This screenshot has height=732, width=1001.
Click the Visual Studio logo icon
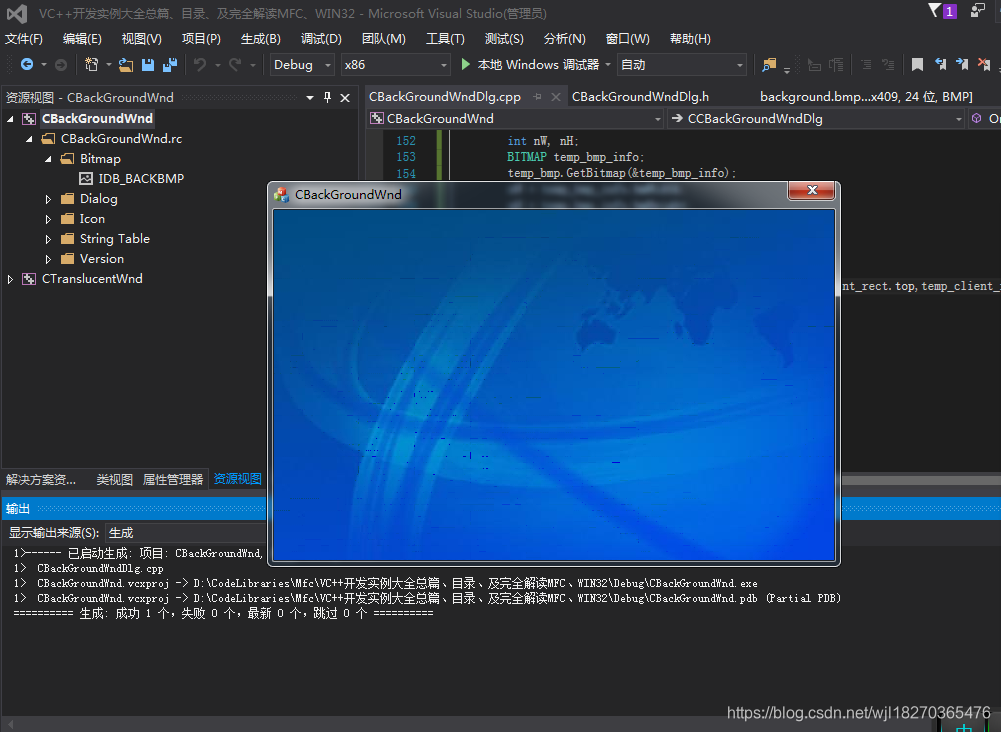pyautogui.click(x=17, y=13)
